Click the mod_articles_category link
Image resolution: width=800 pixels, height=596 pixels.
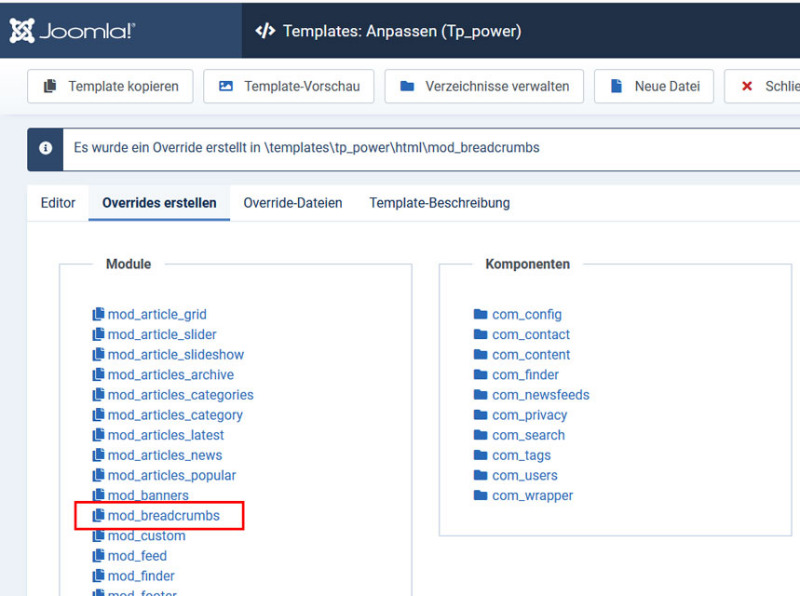pyautogui.click(x=175, y=415)
